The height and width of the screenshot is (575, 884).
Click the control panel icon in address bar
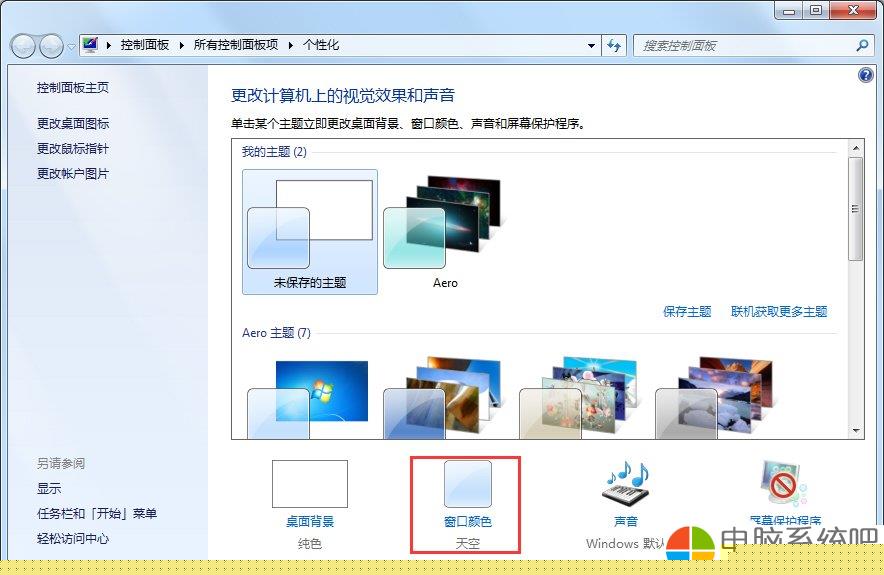tap(90, 45)
